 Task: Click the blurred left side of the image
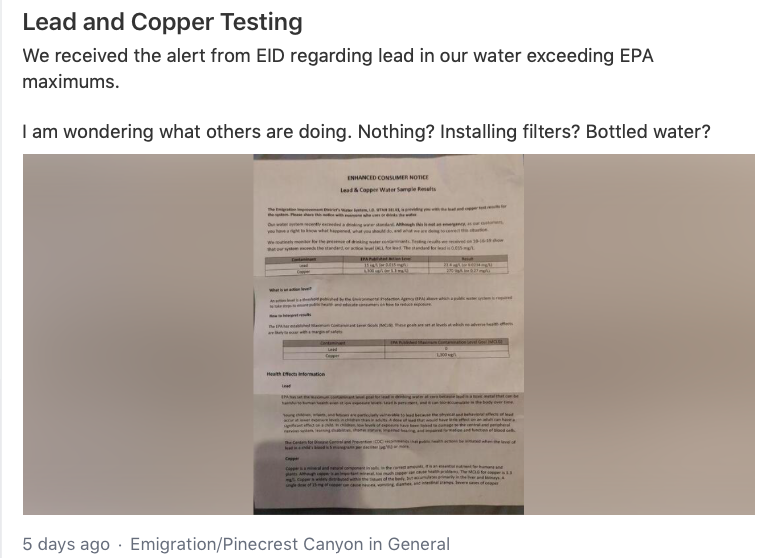[138, 334]
